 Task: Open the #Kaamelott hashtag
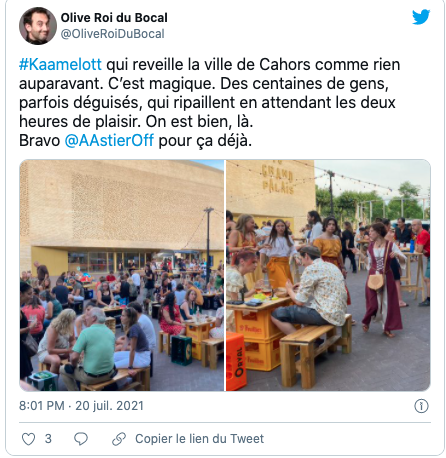point(60,64)
